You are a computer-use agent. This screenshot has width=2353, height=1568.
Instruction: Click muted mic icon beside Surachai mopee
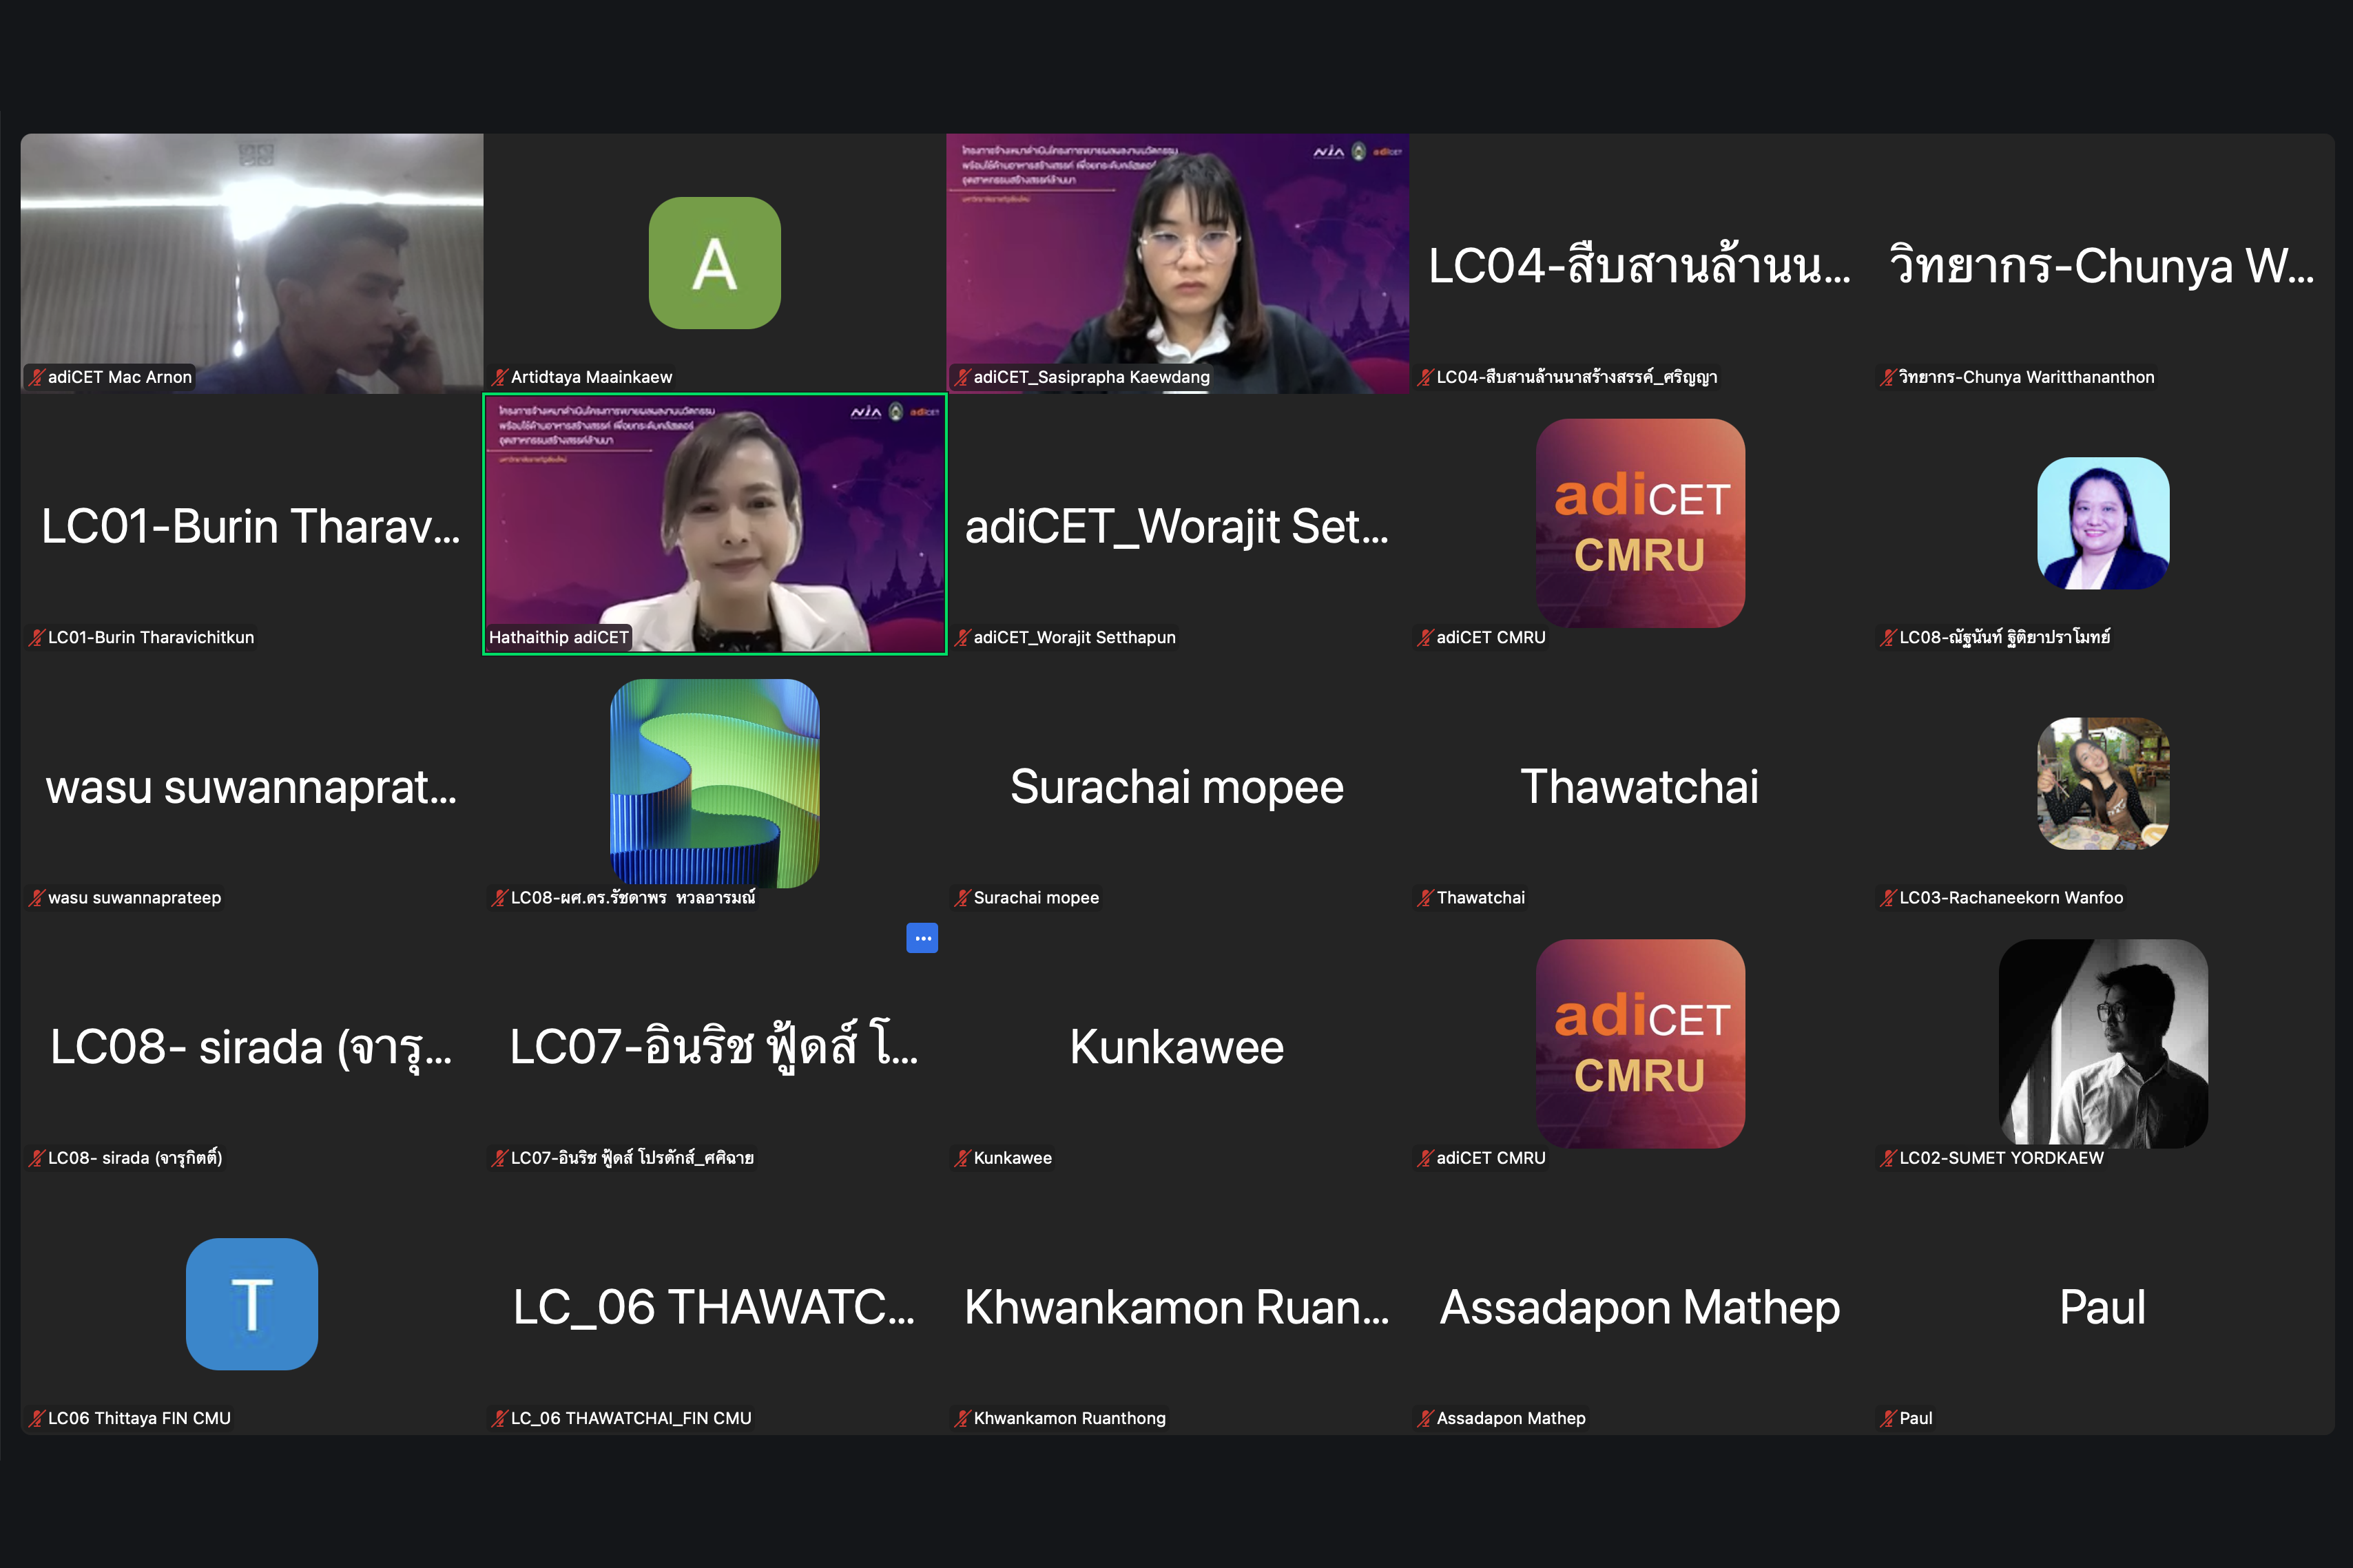963,898
